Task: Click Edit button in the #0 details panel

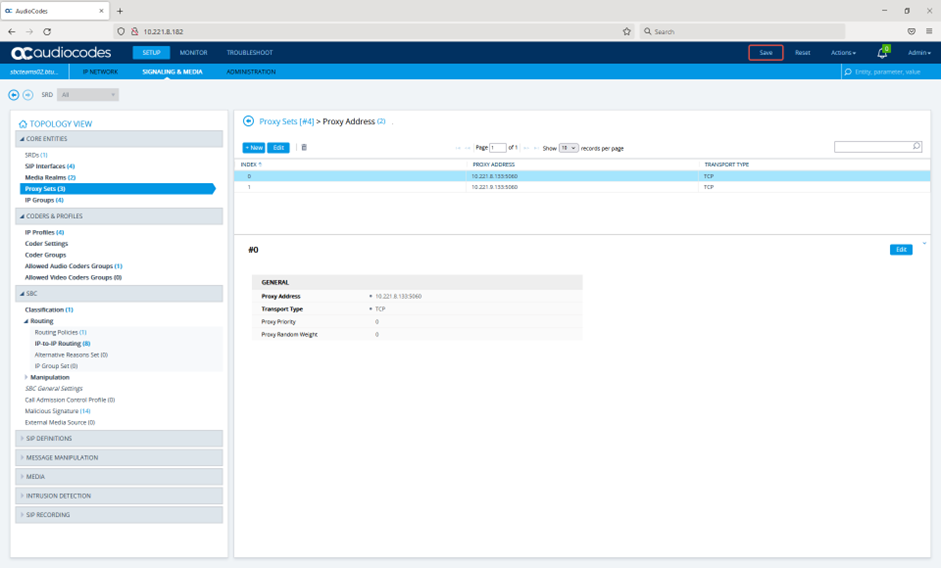Action: (901, 250)
